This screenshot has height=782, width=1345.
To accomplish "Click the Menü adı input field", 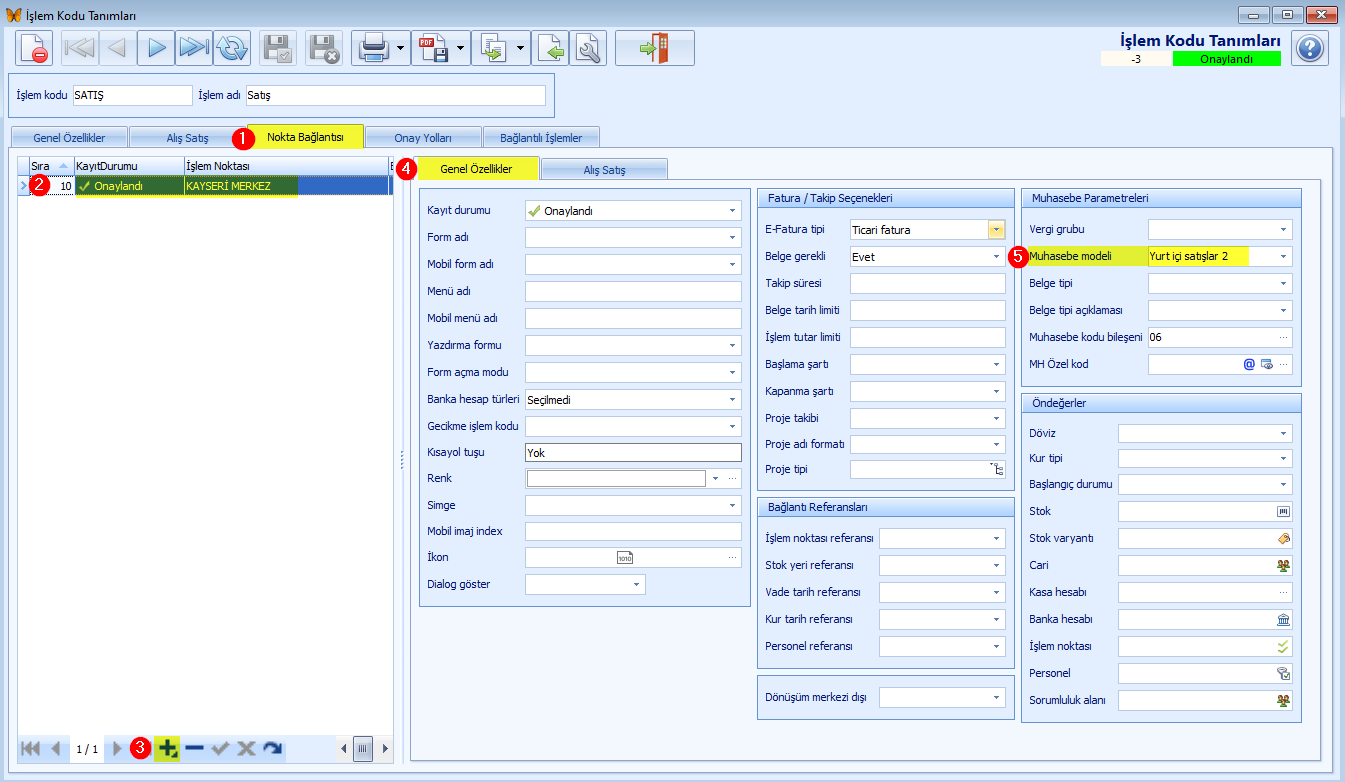I will 633,292.
